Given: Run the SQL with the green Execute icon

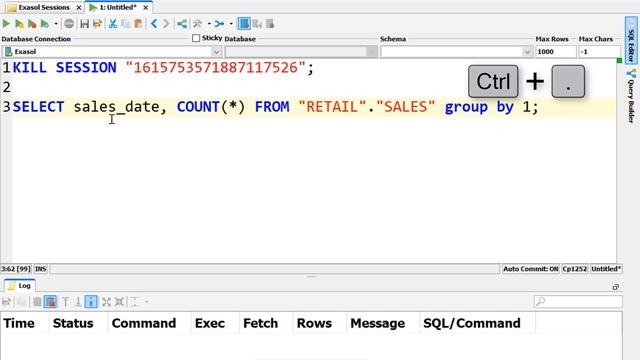Looking at the screenshot, I should (6, 24).
